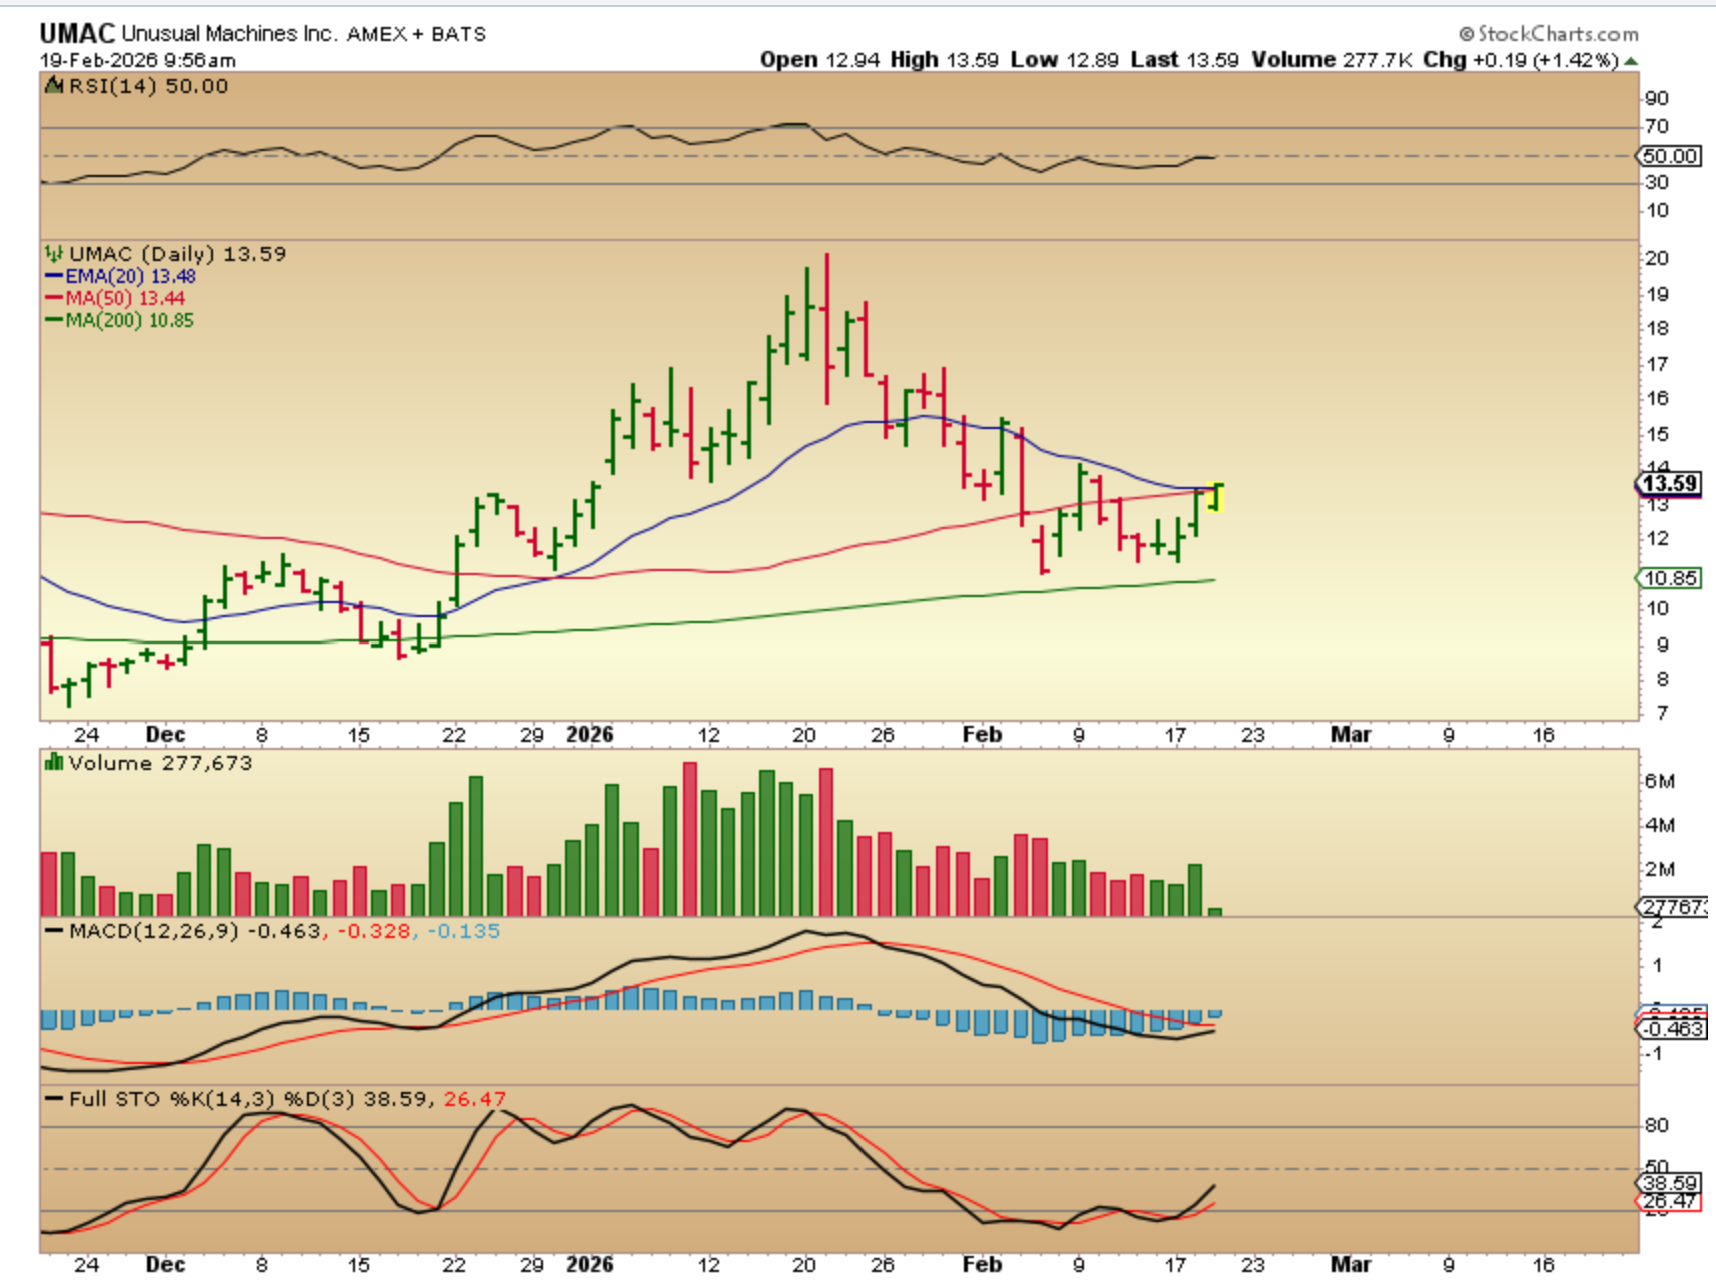Click the AMEX + BATS exchange label

416,34
